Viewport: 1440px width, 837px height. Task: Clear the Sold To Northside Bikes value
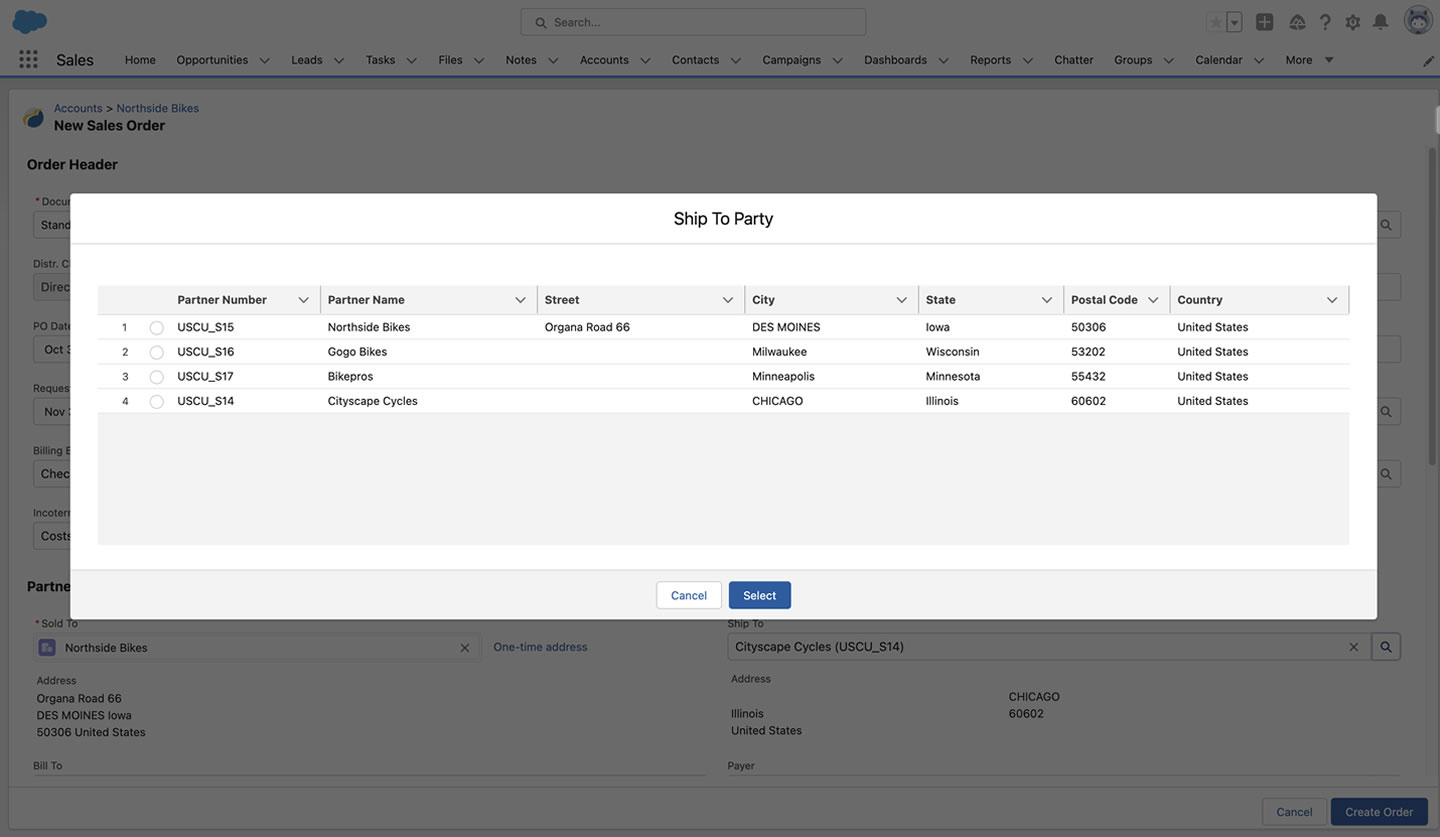click(464, 648)
